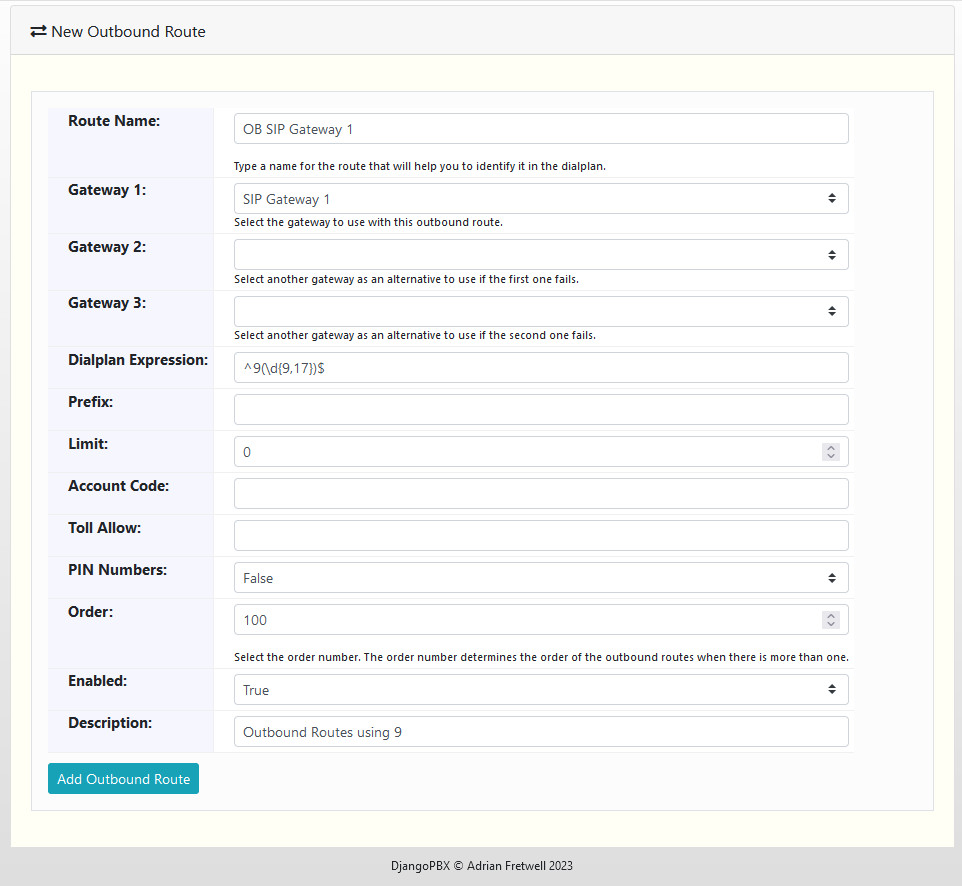The height and width of the screenshot is (886, 962).
Task: Click the Description input field
Action: (x=540, y=732)
